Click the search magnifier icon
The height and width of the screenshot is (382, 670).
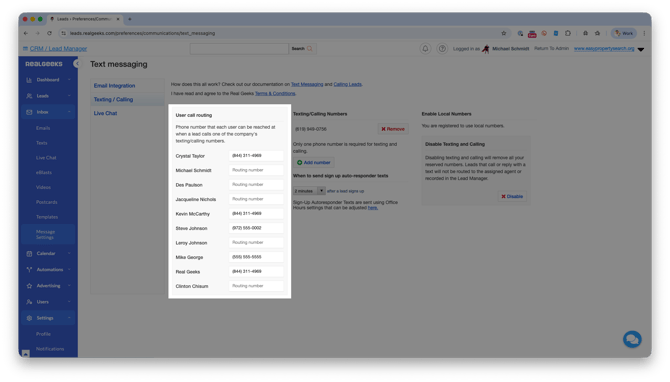tap(310, 49)
